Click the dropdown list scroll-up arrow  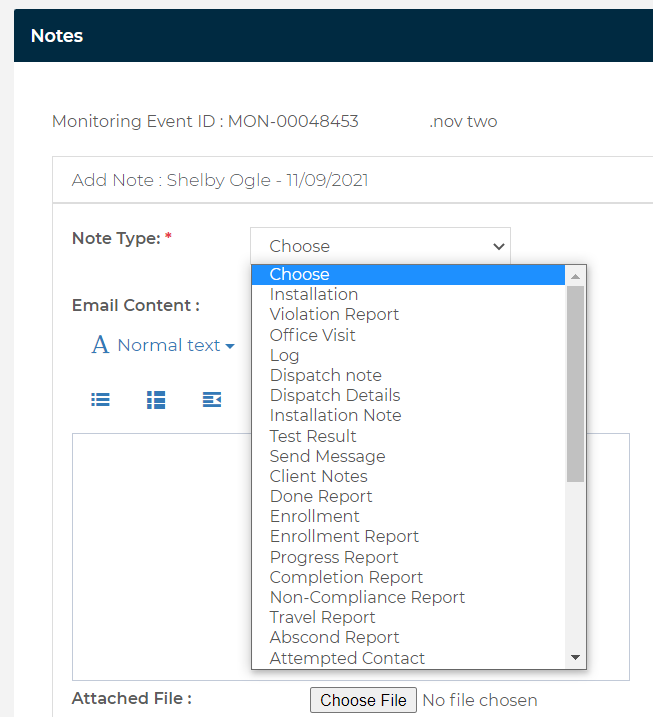pyautogui.click(x=575, y=276)
